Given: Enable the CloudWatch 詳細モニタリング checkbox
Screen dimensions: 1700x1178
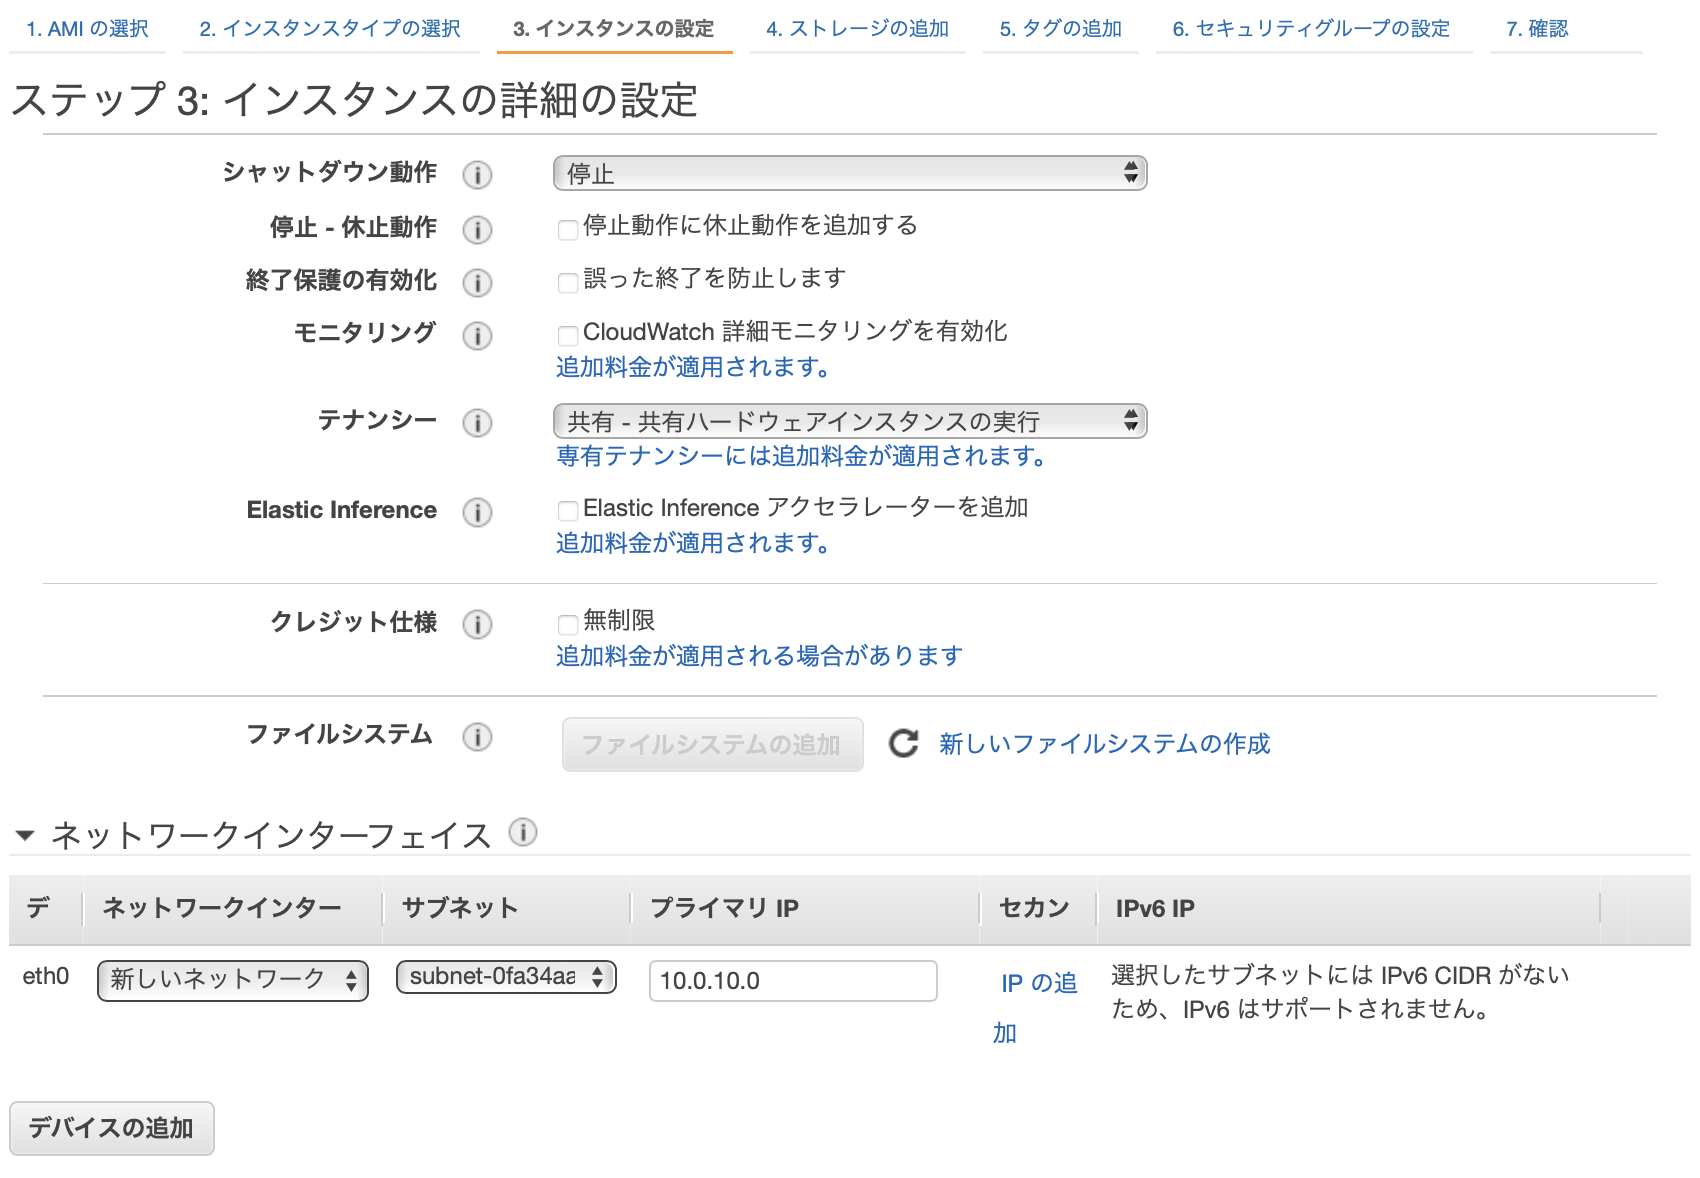Looking at the screenshot, I should tap(567, 336).
